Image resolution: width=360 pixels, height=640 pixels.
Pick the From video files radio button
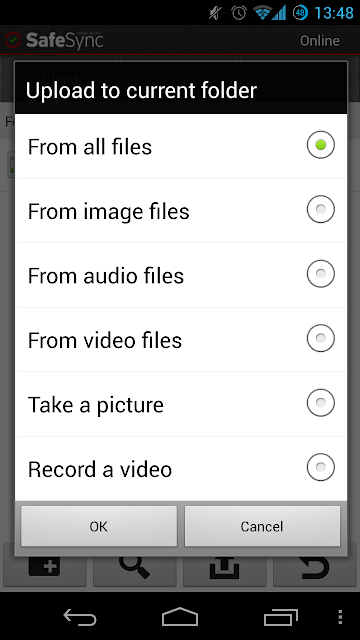320,338
